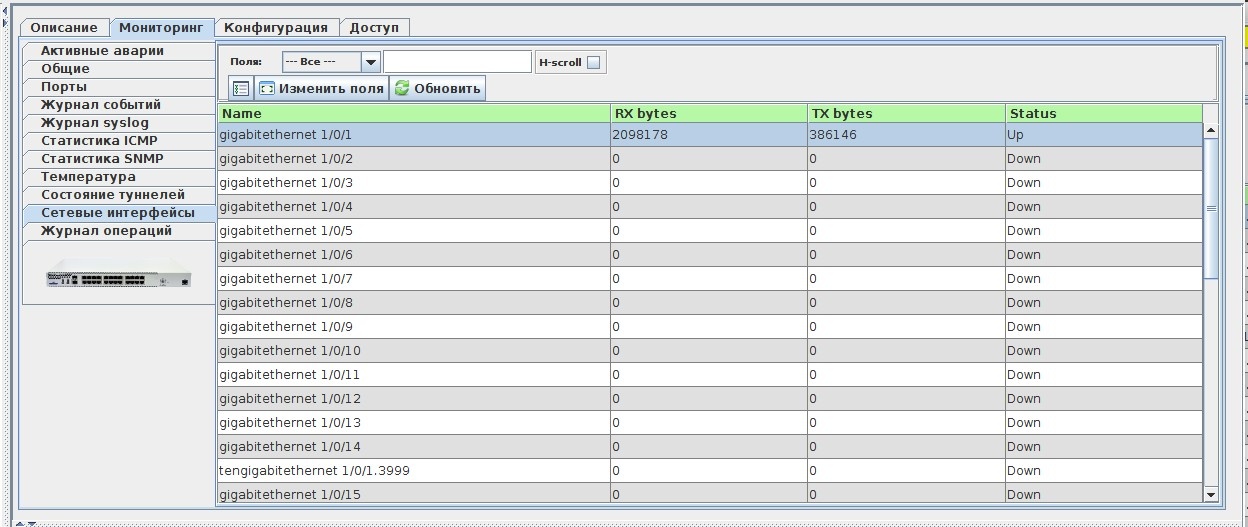Open Статистика ICMP in the sidebar
This screenshot has height=527, width=1248.
(x=99, y=141)
